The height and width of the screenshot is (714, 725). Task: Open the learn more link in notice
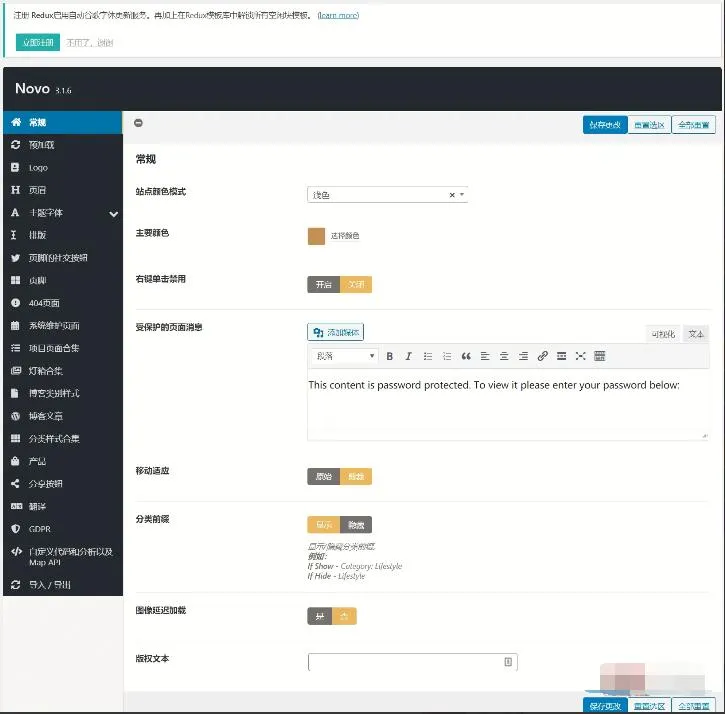[338, 16]
